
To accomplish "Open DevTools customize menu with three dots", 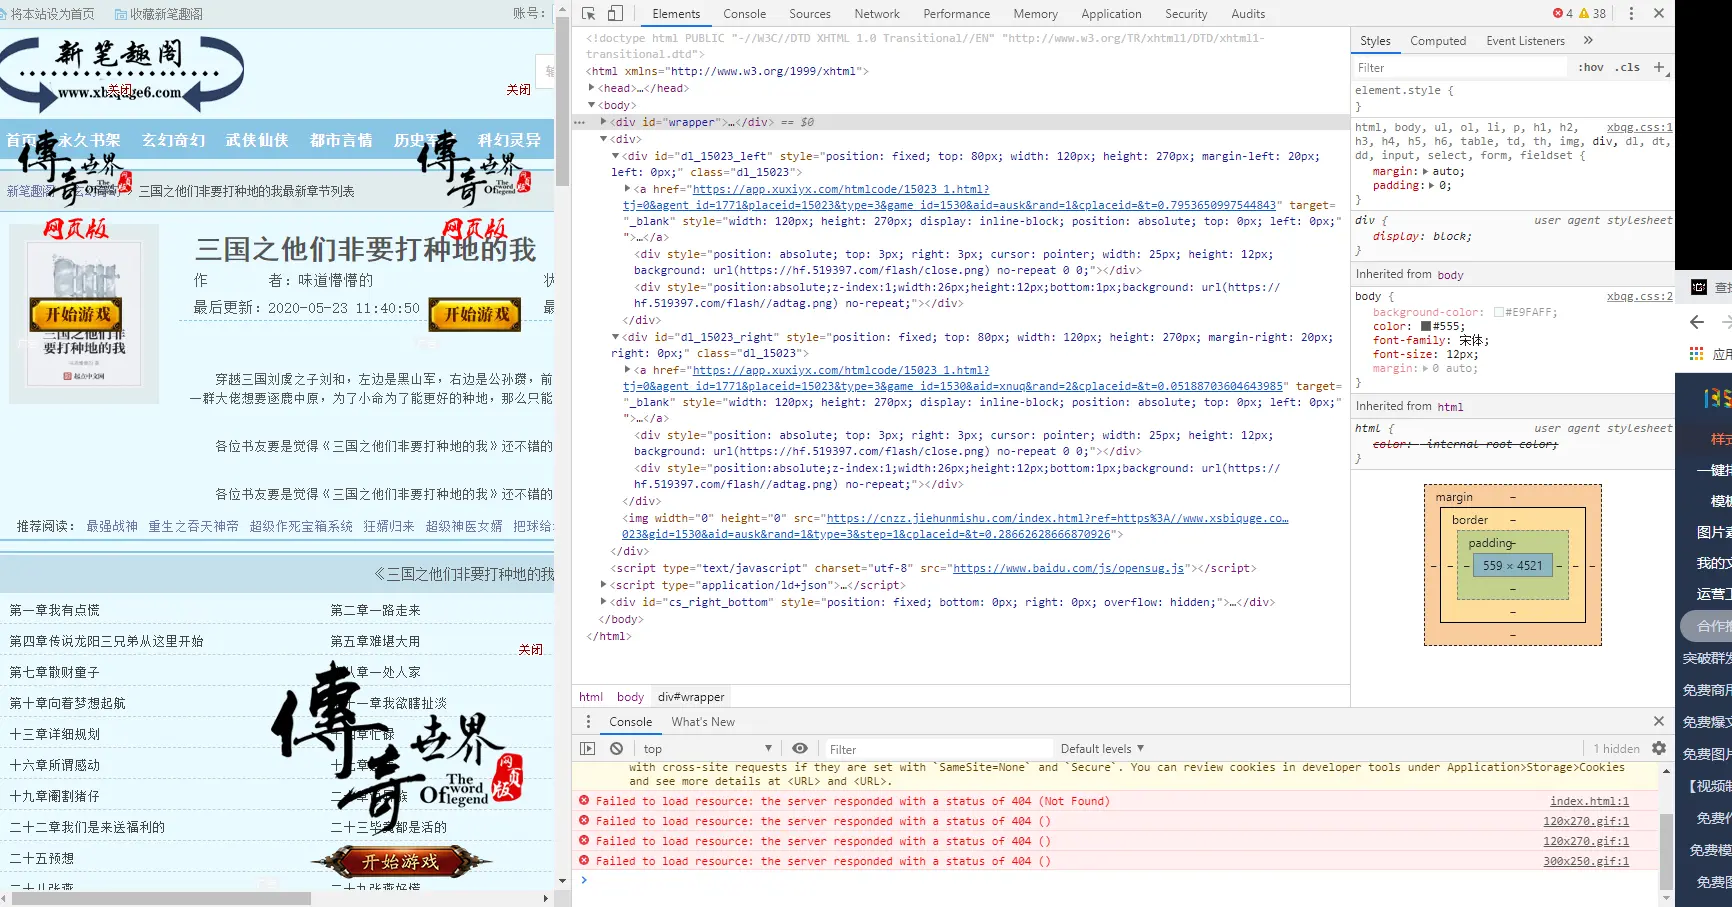I will pyautogui.click(x=1631, y=14).
